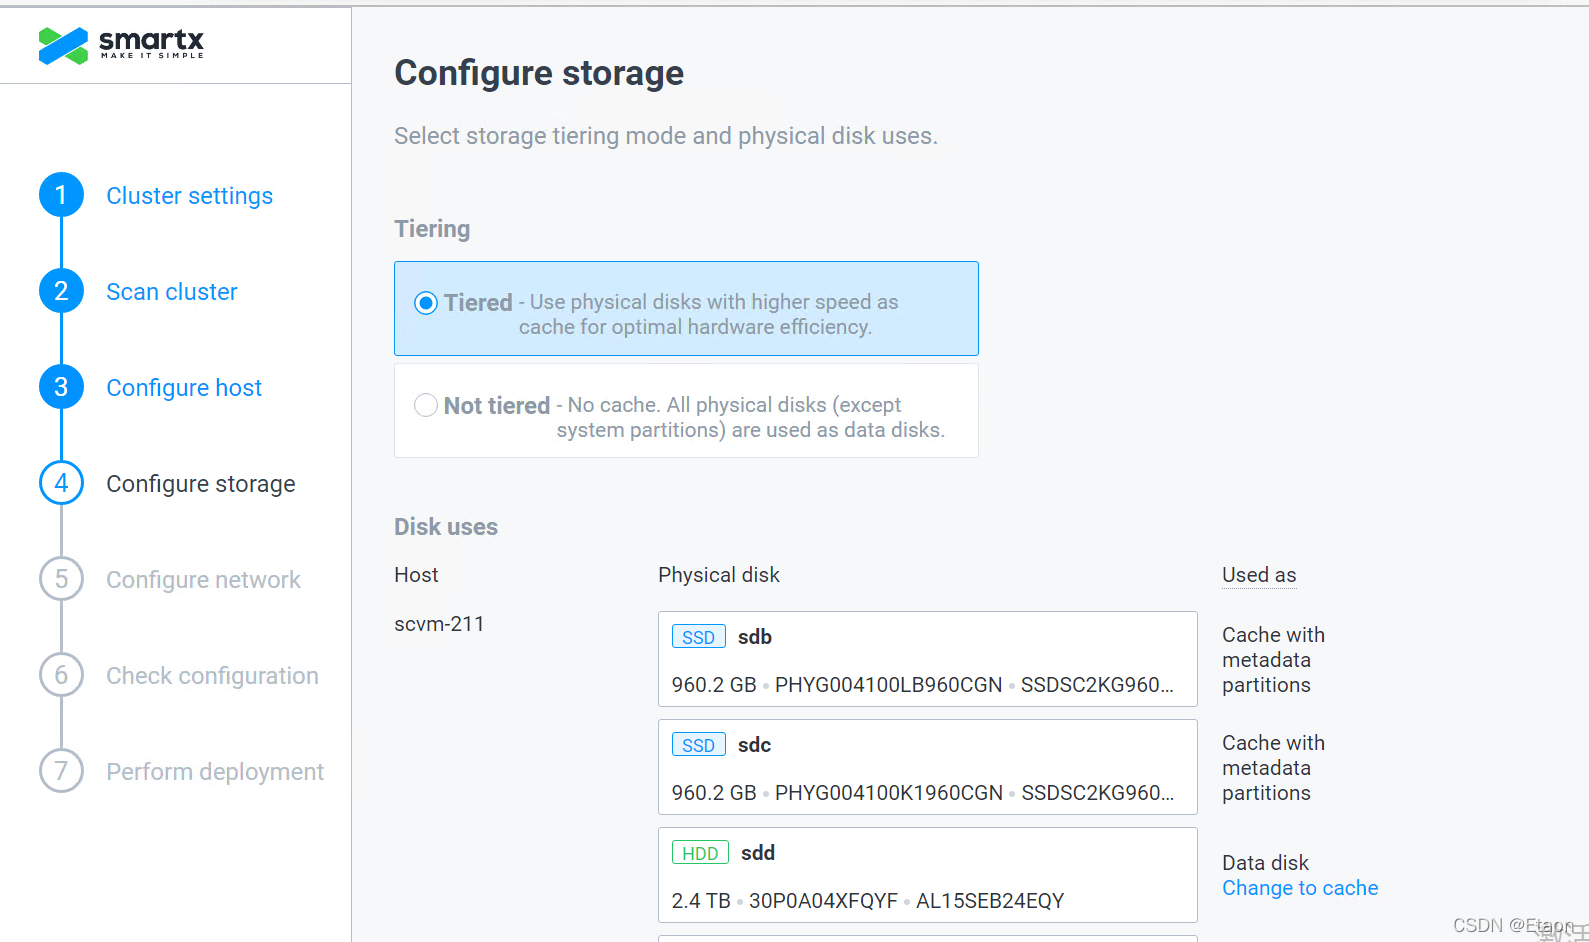Viewport: 1589px width, 942px height.
Task: Click step 1 circle icon
Action: [61, 195]
